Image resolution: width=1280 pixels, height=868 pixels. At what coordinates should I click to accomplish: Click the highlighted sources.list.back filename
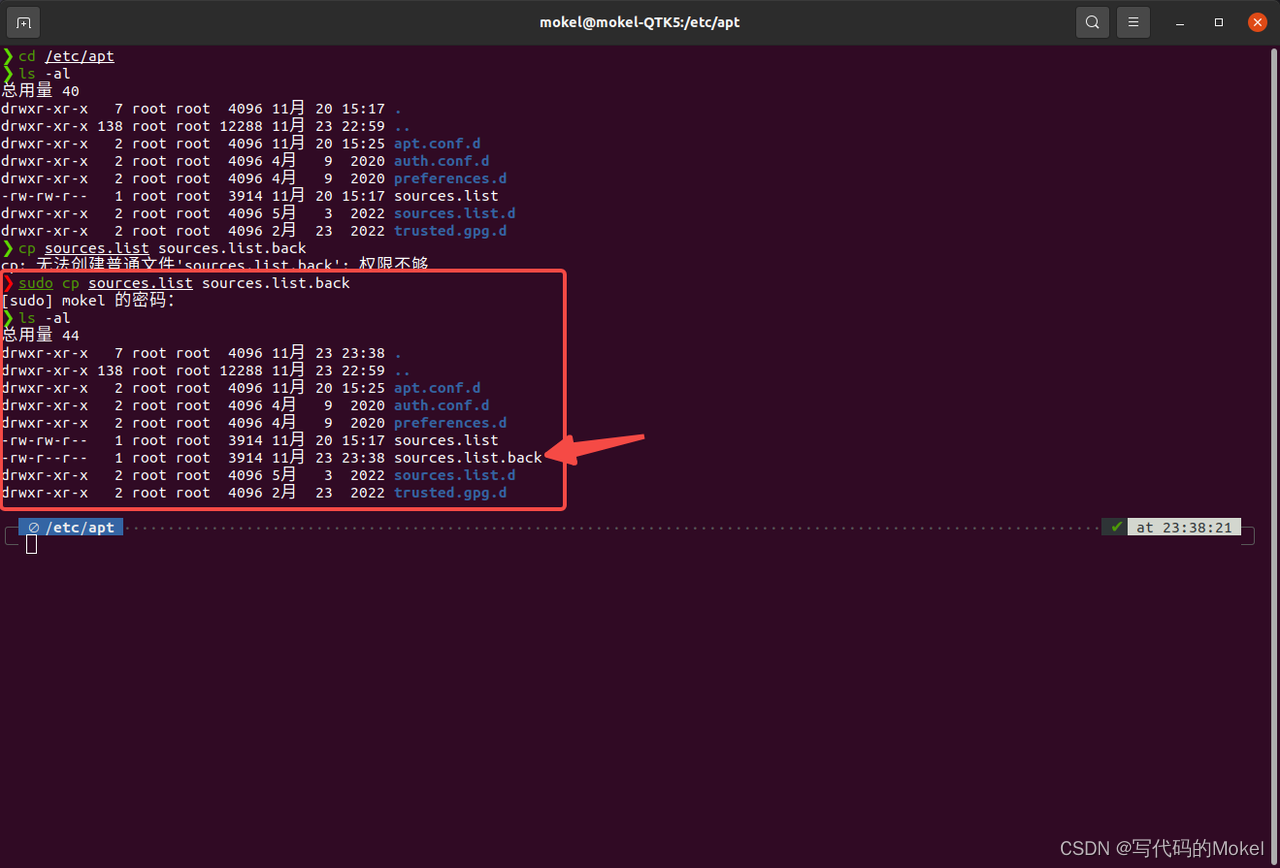468,457
